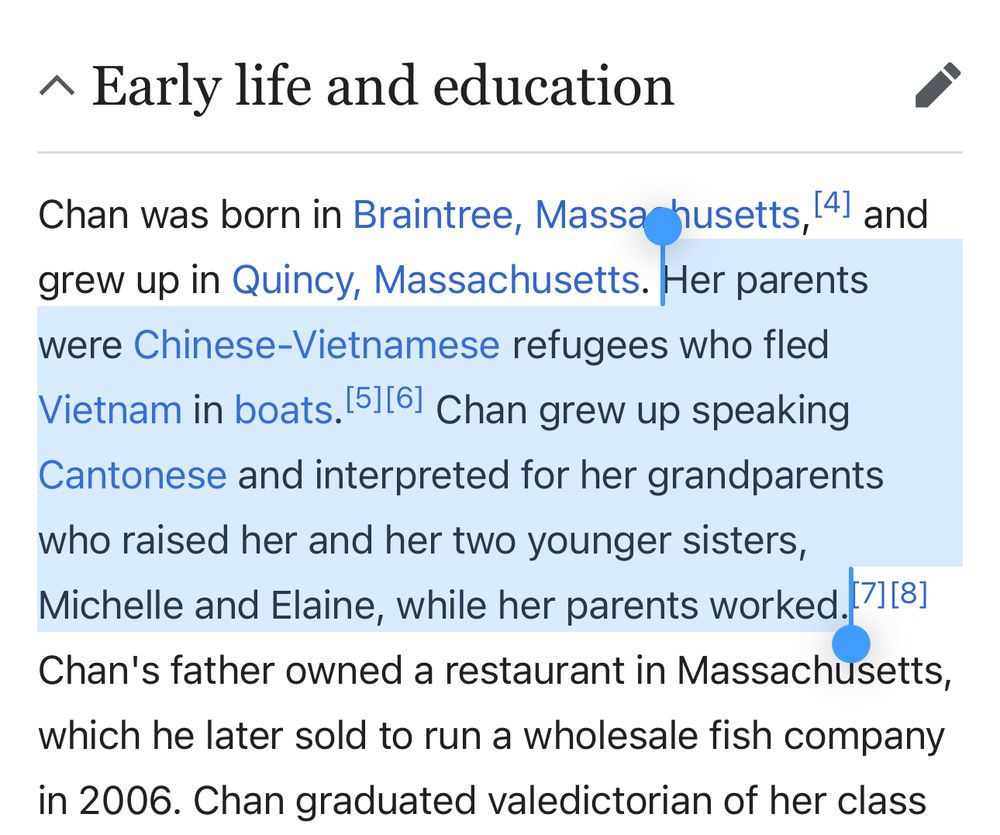The width and height of the screenshot is (1000, 835).
Task: Open the Quincy, Massachusetts link
Action: [x=436, y=280]
